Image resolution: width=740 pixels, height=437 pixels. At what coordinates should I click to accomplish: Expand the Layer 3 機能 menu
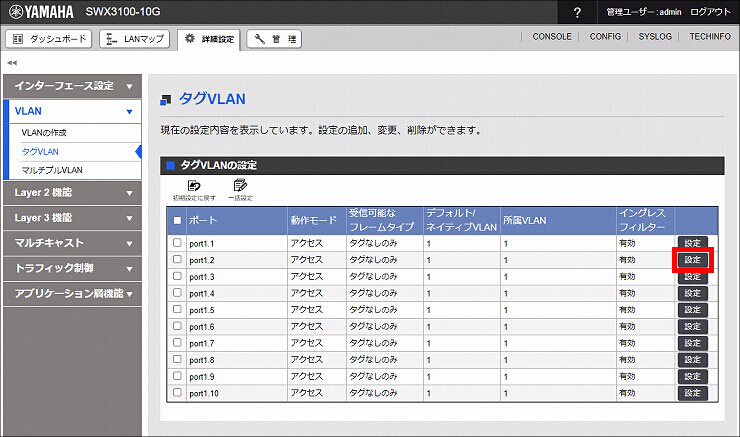tap(72, 218)
